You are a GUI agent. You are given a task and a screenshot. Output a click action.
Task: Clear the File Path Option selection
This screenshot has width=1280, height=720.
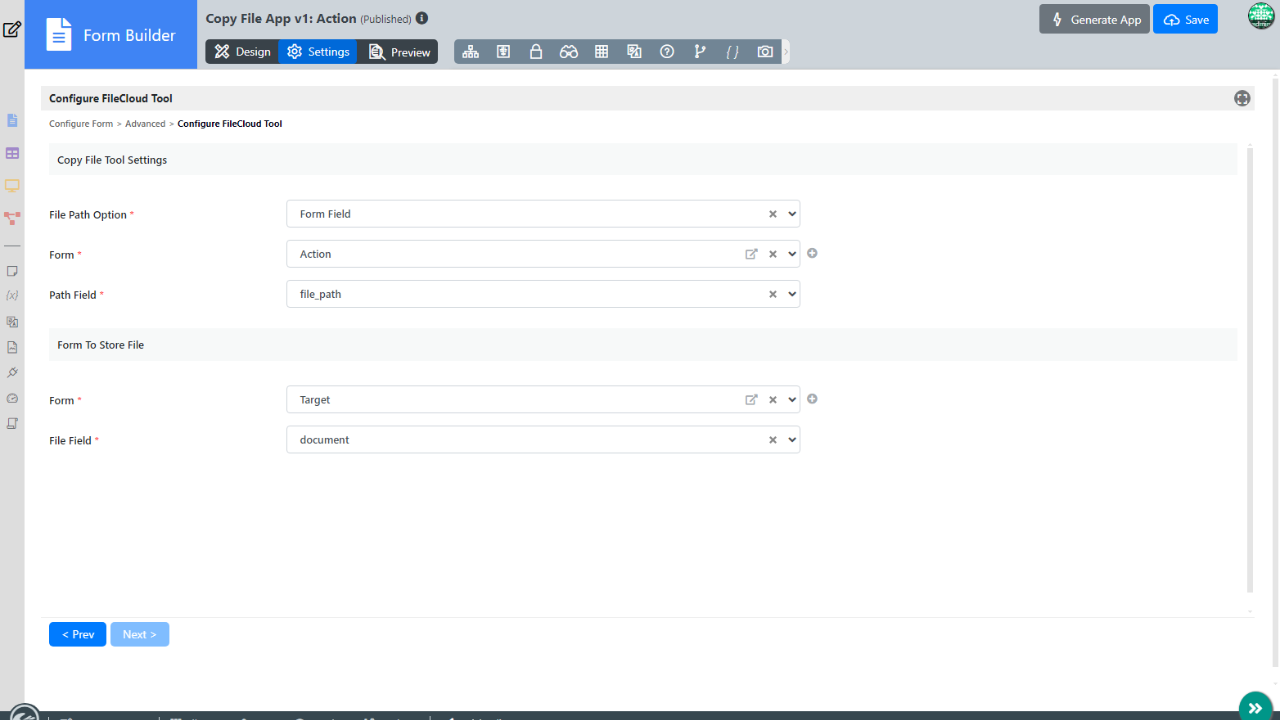[x=773, y=214]
